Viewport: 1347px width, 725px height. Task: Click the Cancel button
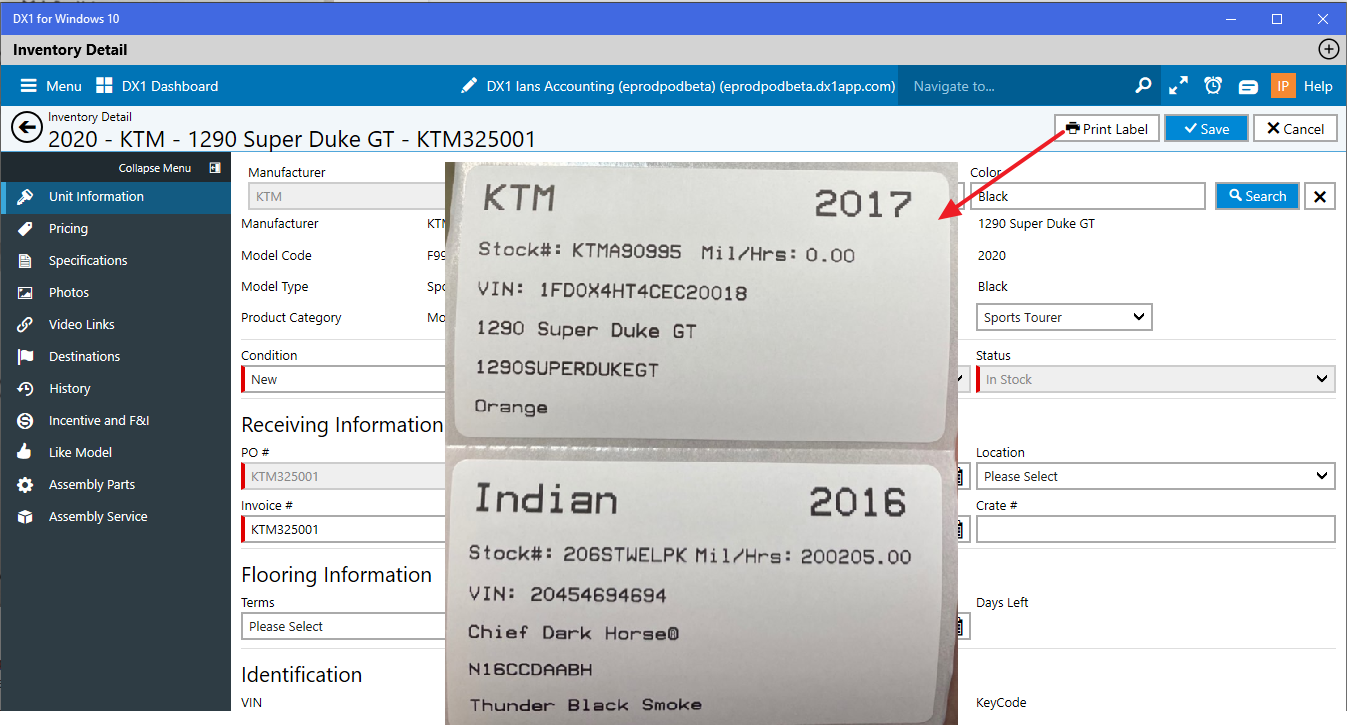[x=1295, y=128]
